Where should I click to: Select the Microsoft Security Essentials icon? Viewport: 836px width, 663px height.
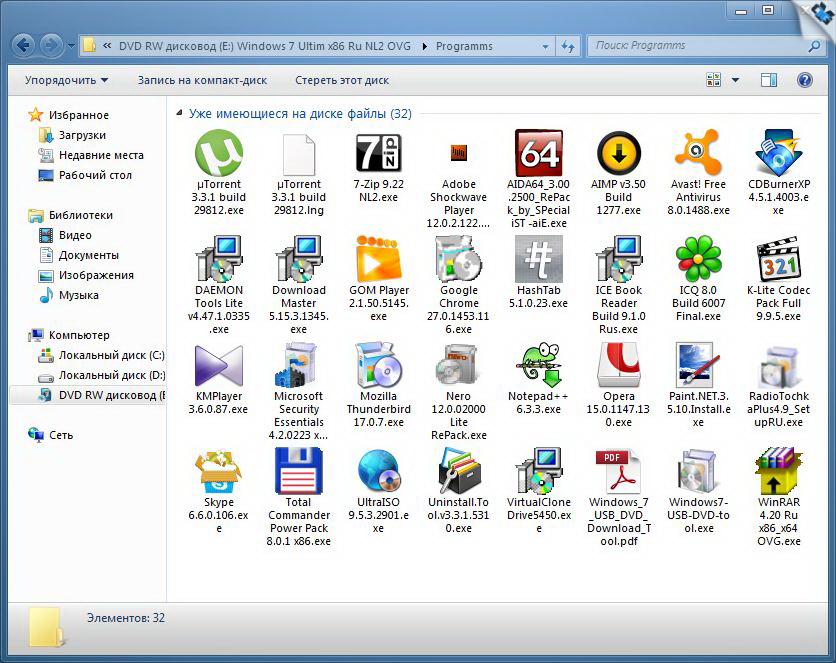click(298, 366)
